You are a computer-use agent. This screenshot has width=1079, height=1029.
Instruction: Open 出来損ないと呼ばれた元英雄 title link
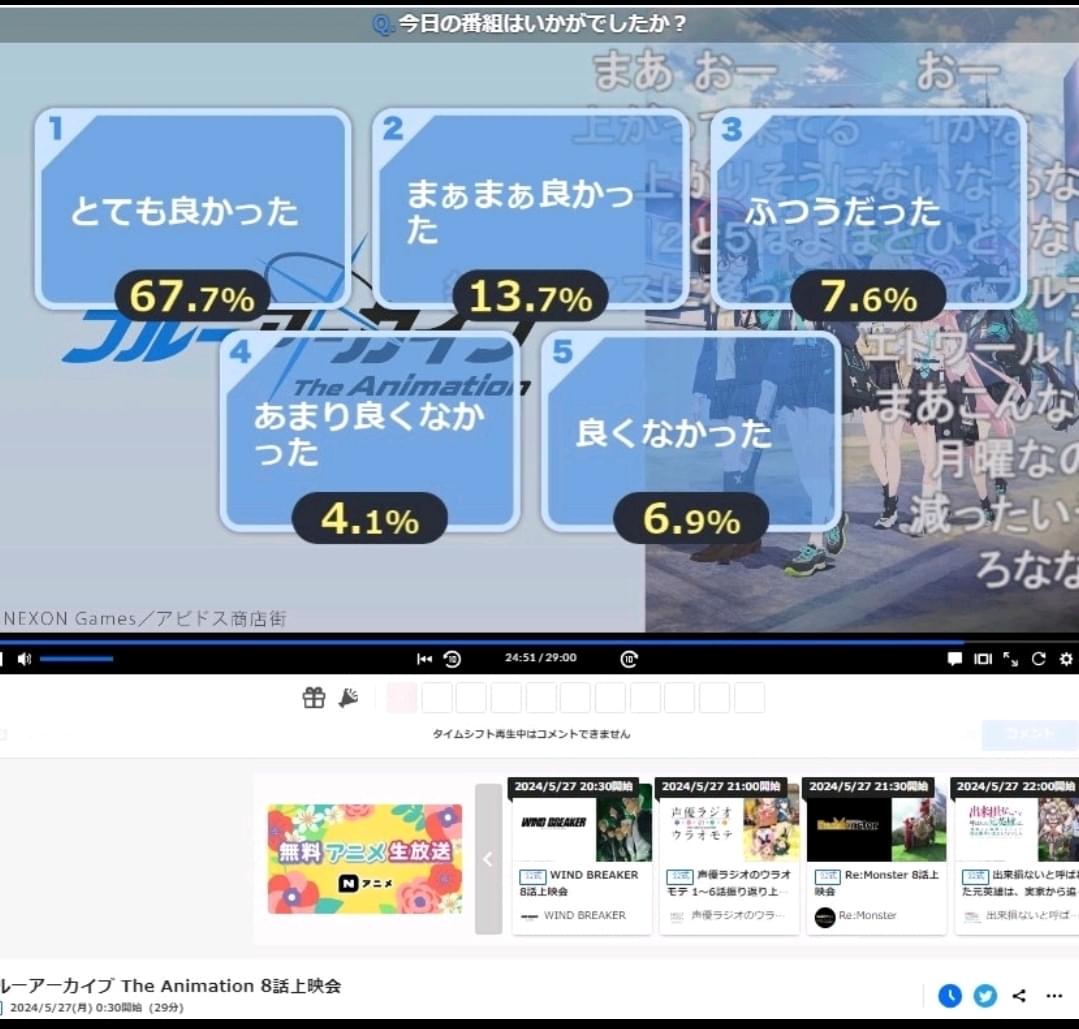click(x=1020, y=883)
